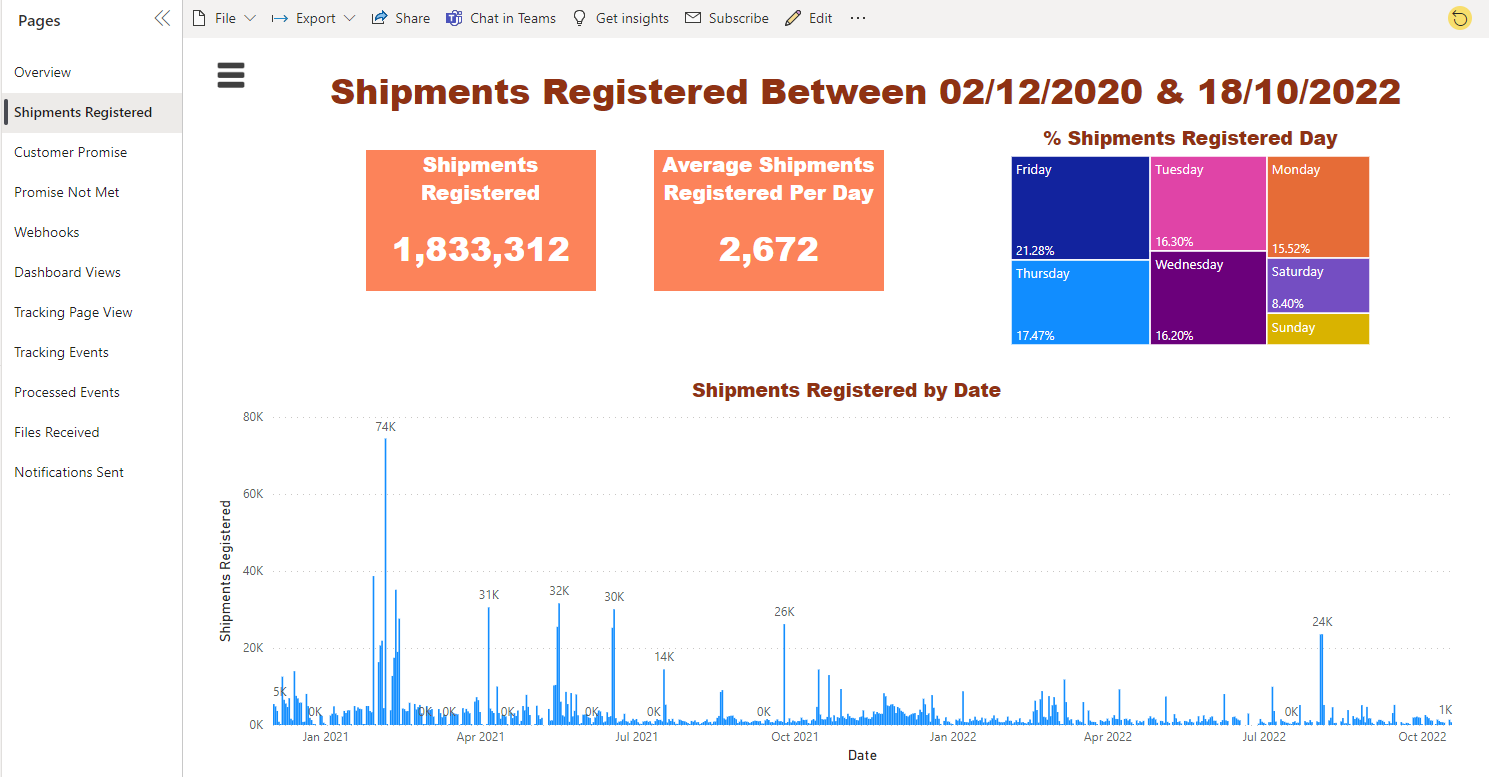Click the 'Apr 2022' axis label
Image resolution: width=1489 pixels, height=777 pixels.
point(1108,737)
